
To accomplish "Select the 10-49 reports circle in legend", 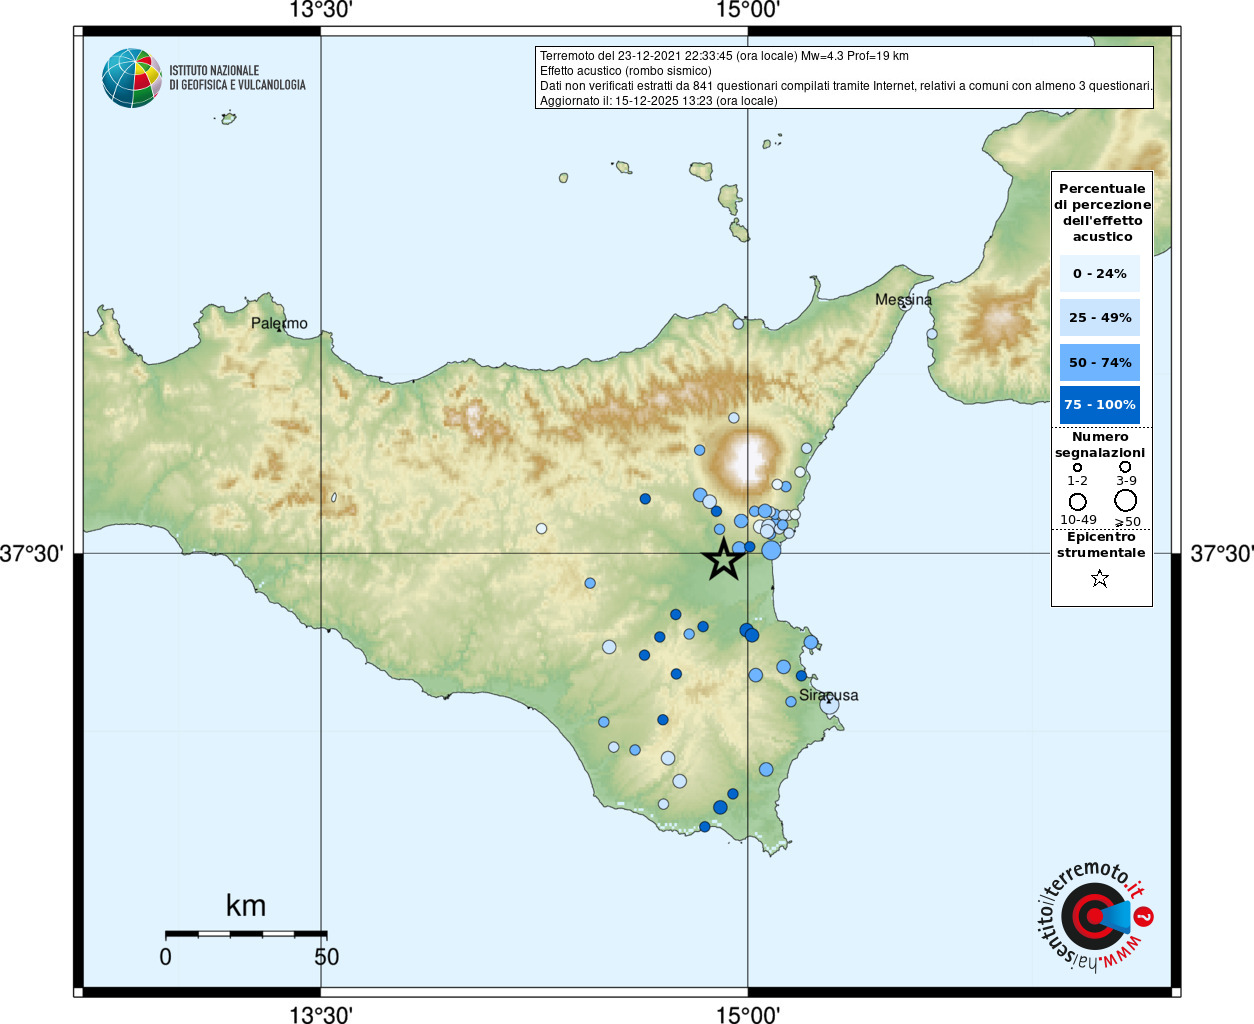I will [x=1077, y=501].
